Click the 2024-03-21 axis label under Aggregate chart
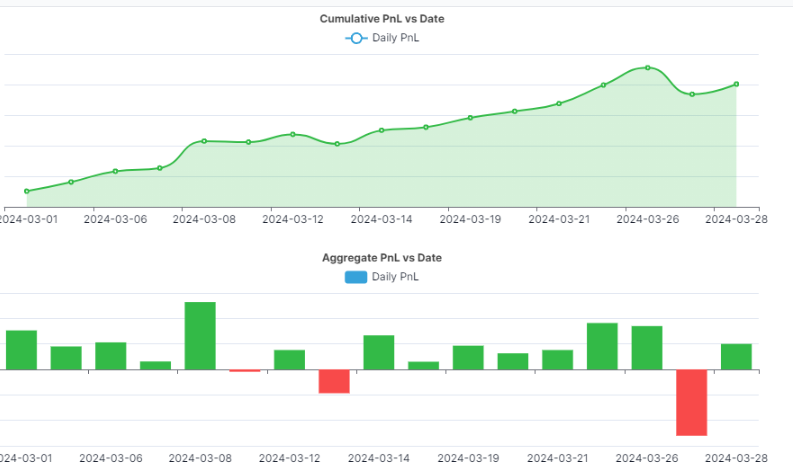793x473 pixels. coord(557,458)
